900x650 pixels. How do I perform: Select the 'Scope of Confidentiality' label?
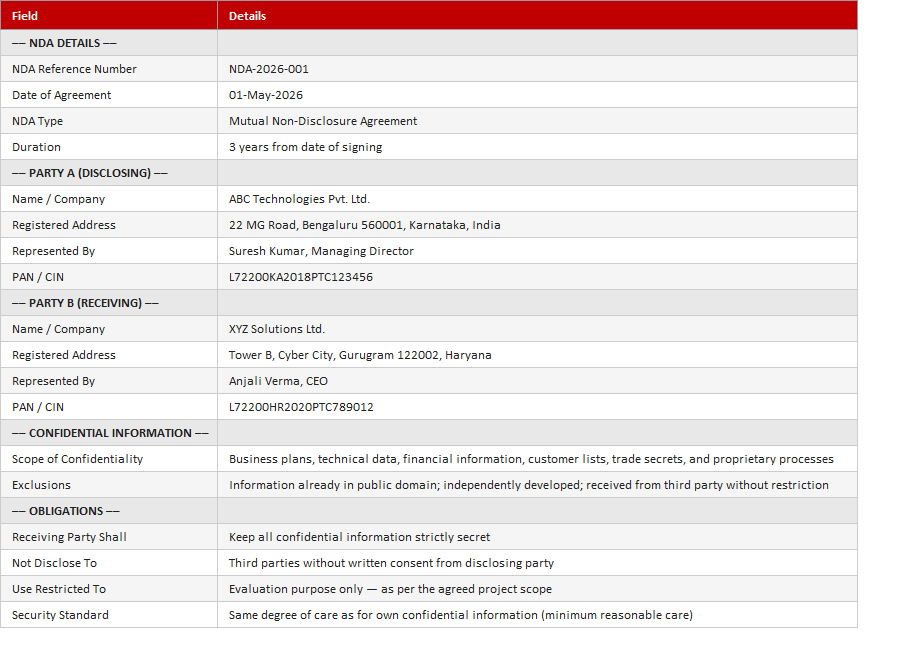(77, 459)
